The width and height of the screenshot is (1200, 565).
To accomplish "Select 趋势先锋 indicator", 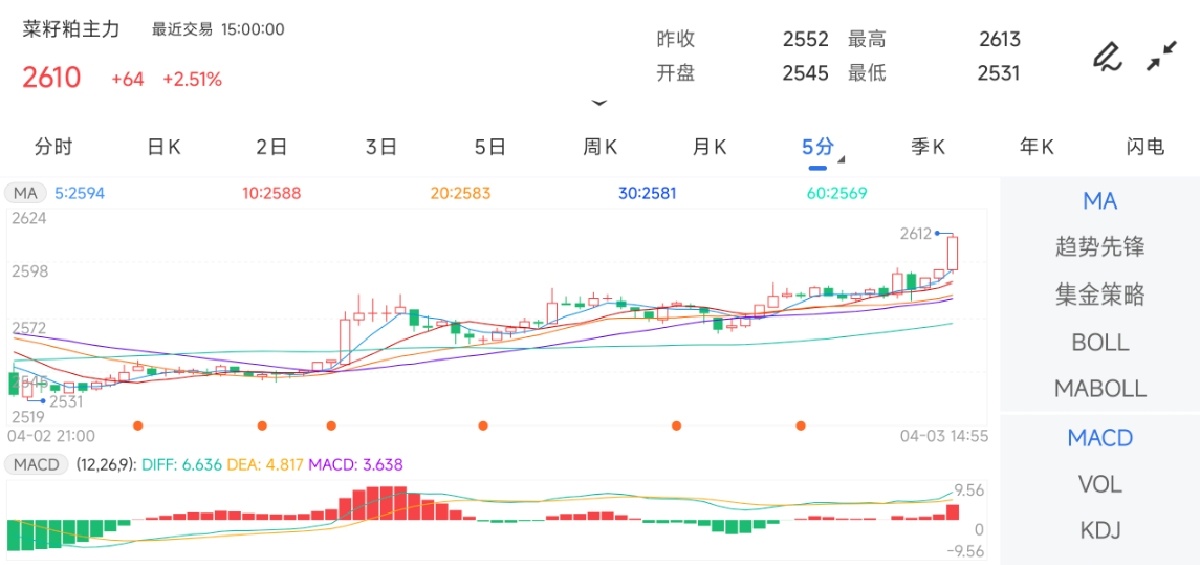I will [1100, 247].
